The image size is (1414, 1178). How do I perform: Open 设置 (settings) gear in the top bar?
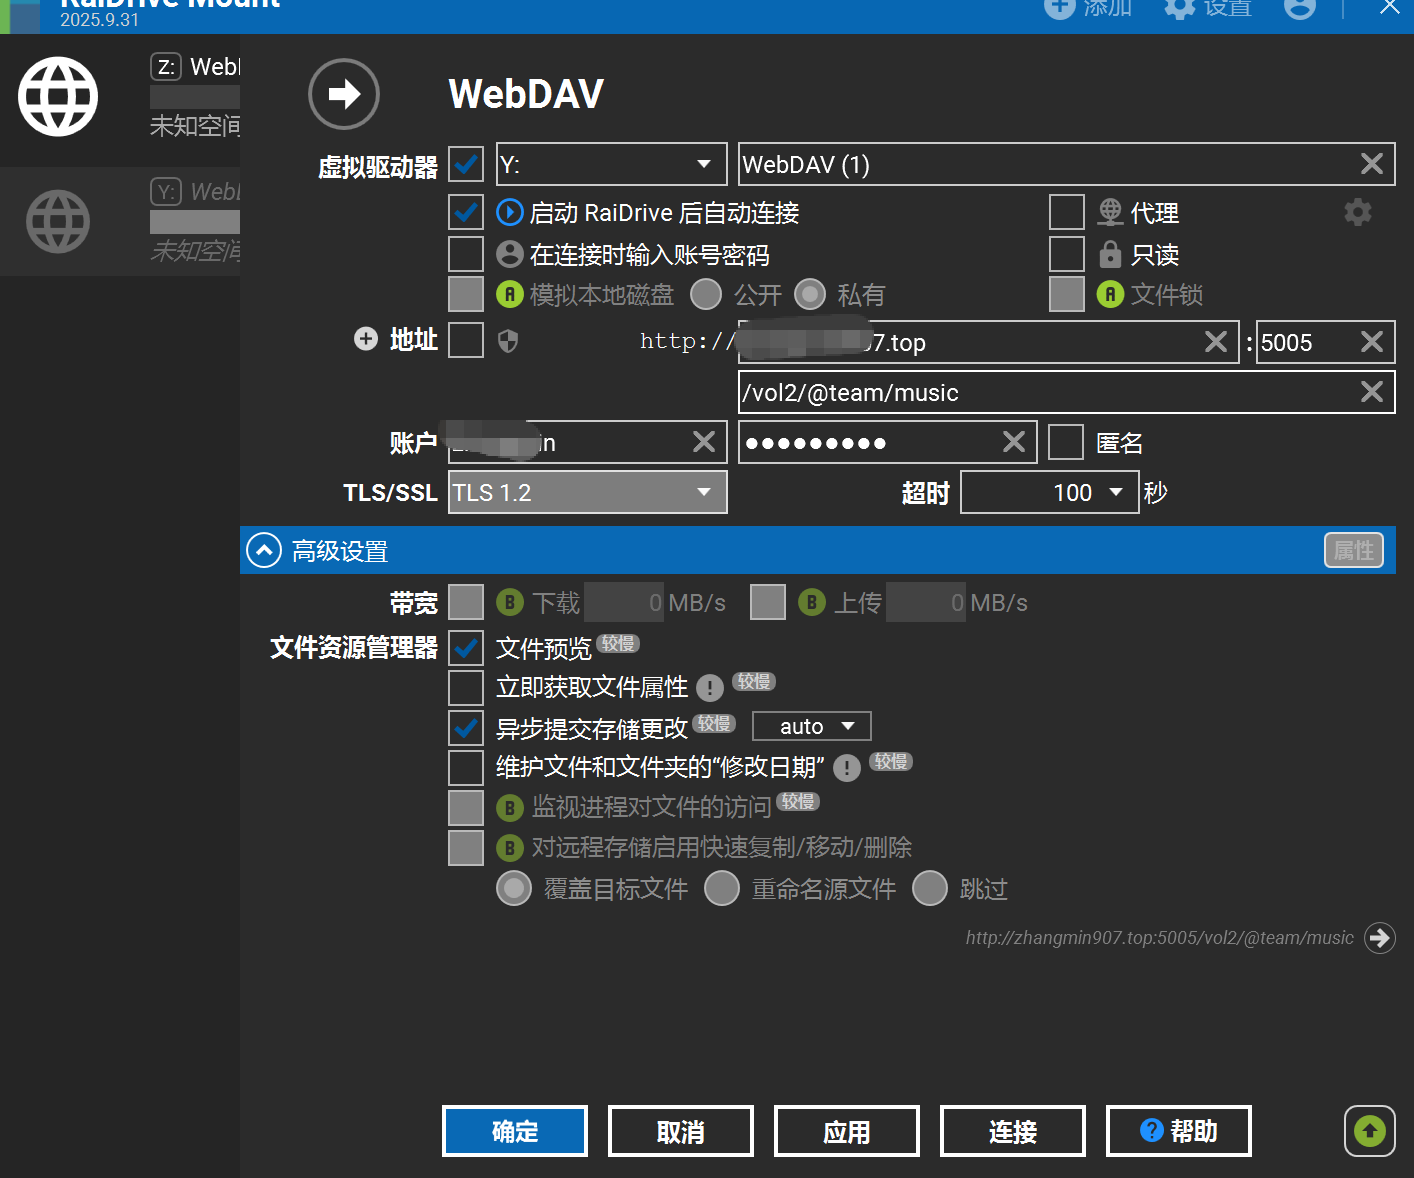[1180, 8]
